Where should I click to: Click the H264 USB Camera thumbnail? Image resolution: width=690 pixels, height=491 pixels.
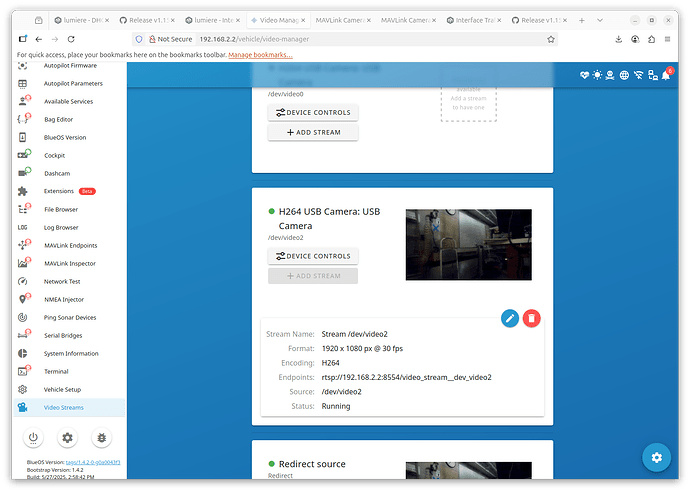[468, 245]
